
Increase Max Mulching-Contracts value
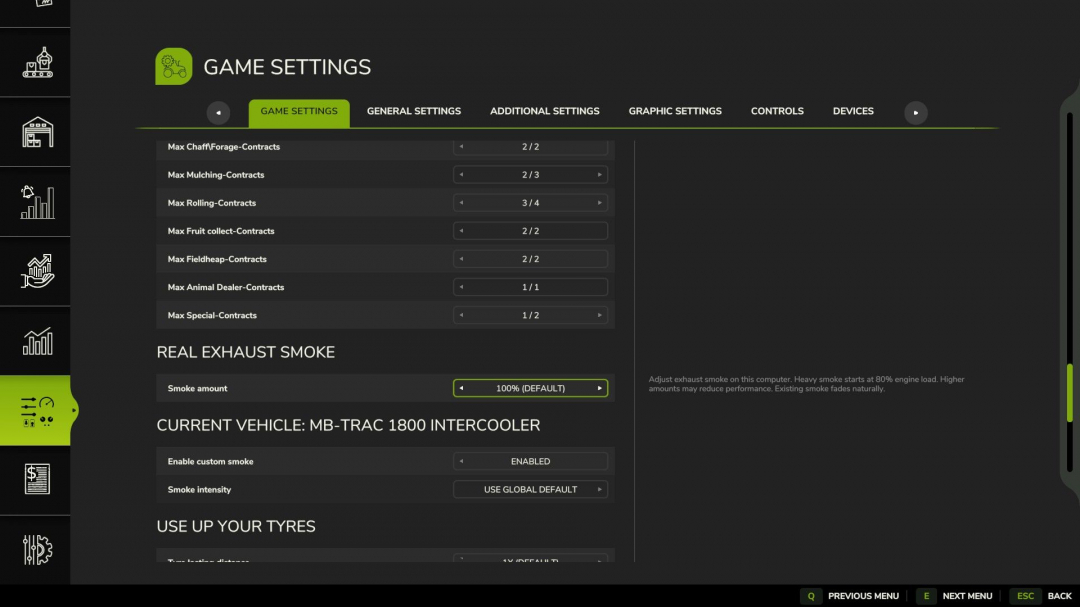coord(599,175)
